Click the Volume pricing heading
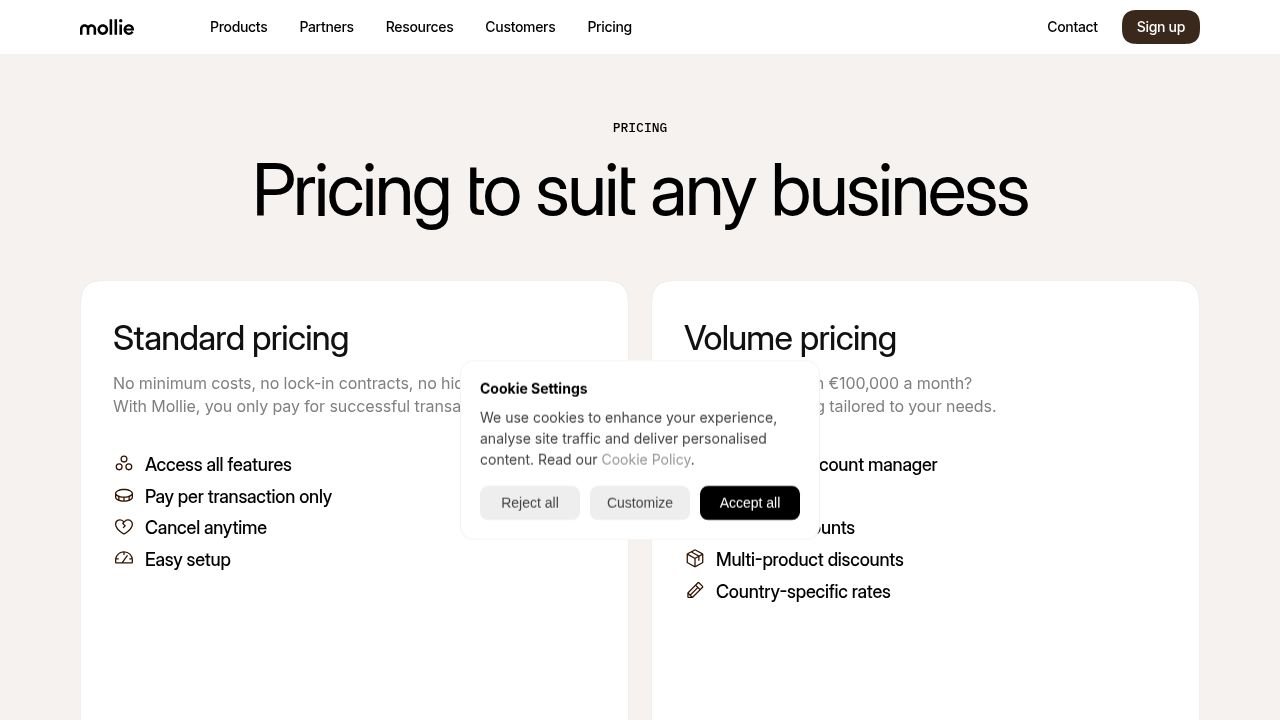 click(x=790, y=339)
